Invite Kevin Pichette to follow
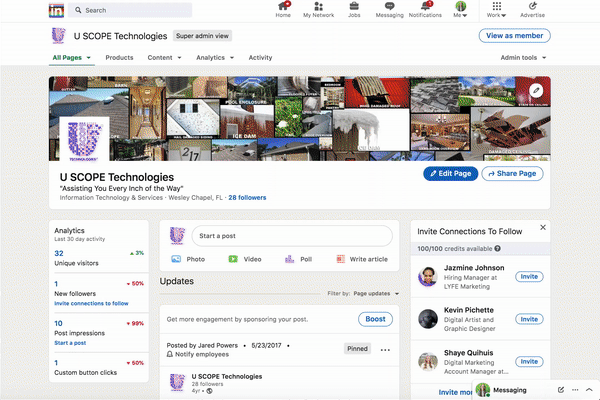The height and width of the screenshot is (400, 600). point(529,319)
